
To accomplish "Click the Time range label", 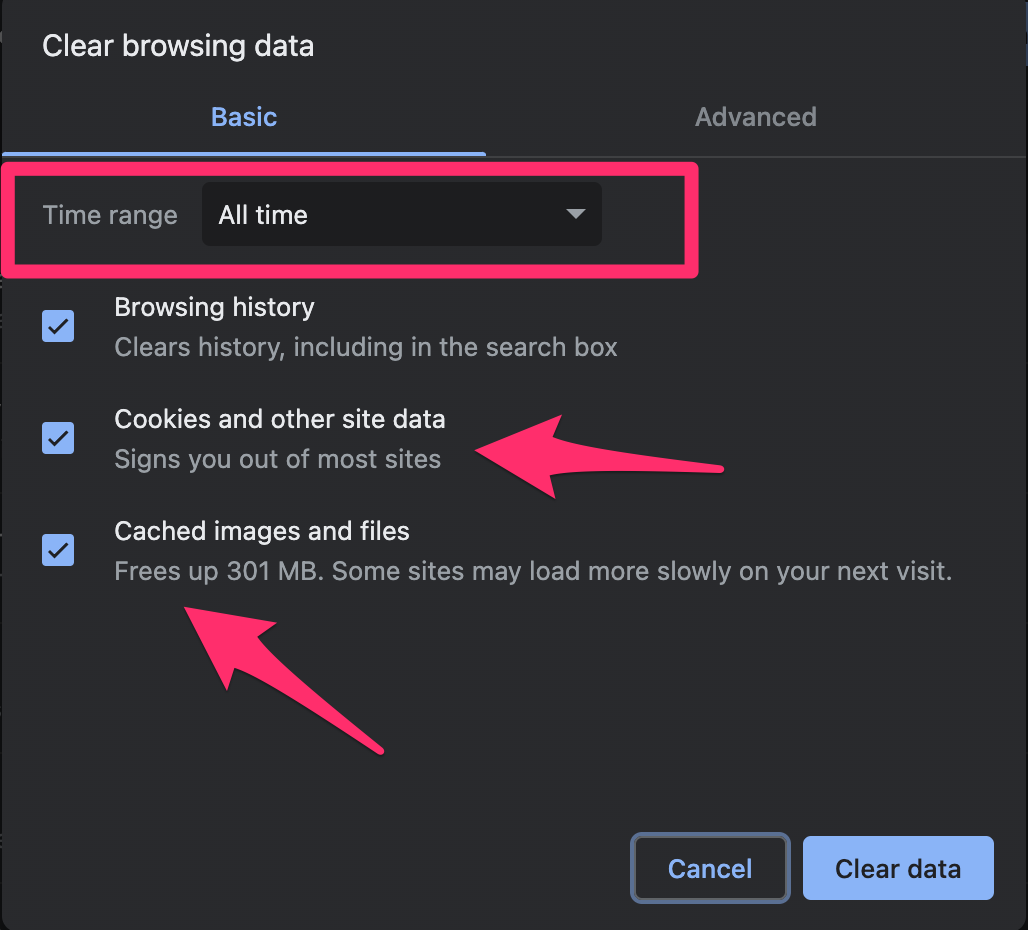I will click(x=110, y=214).
